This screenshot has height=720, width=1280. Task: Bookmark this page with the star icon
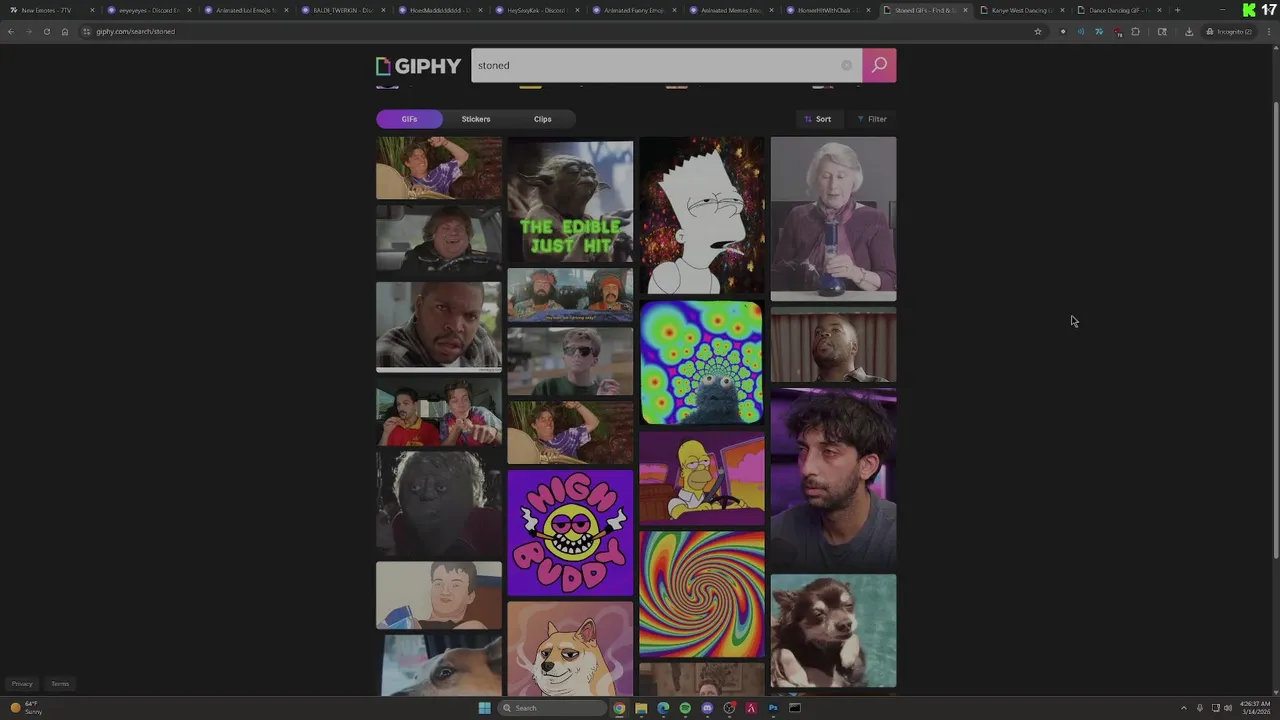(x=1038, y=31)
